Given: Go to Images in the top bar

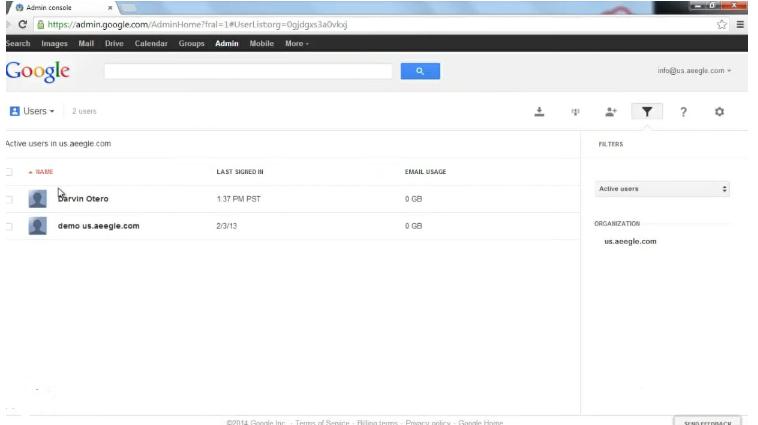Looking at the screenshot, I should pos(54,44).
